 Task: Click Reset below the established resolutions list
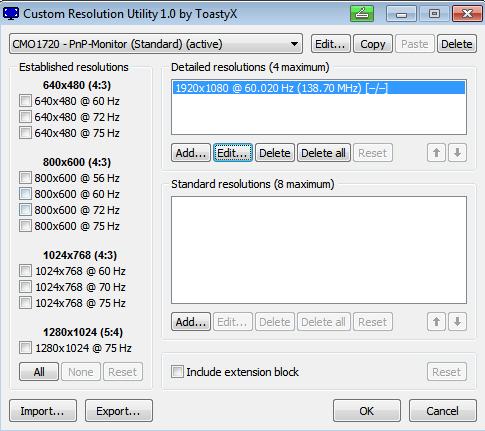pyautogui.click(x=123, y=372)
